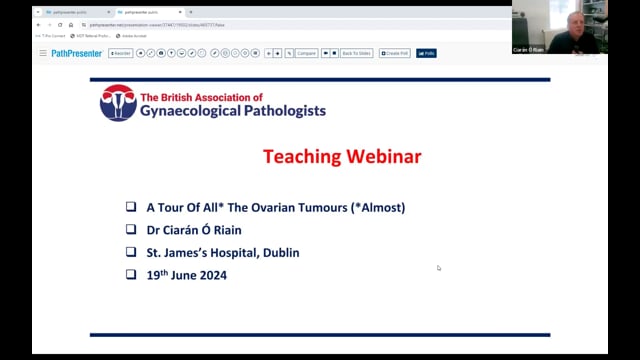640x360 pixels.
Task: Select the pencil annotation tool icon
Action: pyautogui.click(x=215, y=53)
